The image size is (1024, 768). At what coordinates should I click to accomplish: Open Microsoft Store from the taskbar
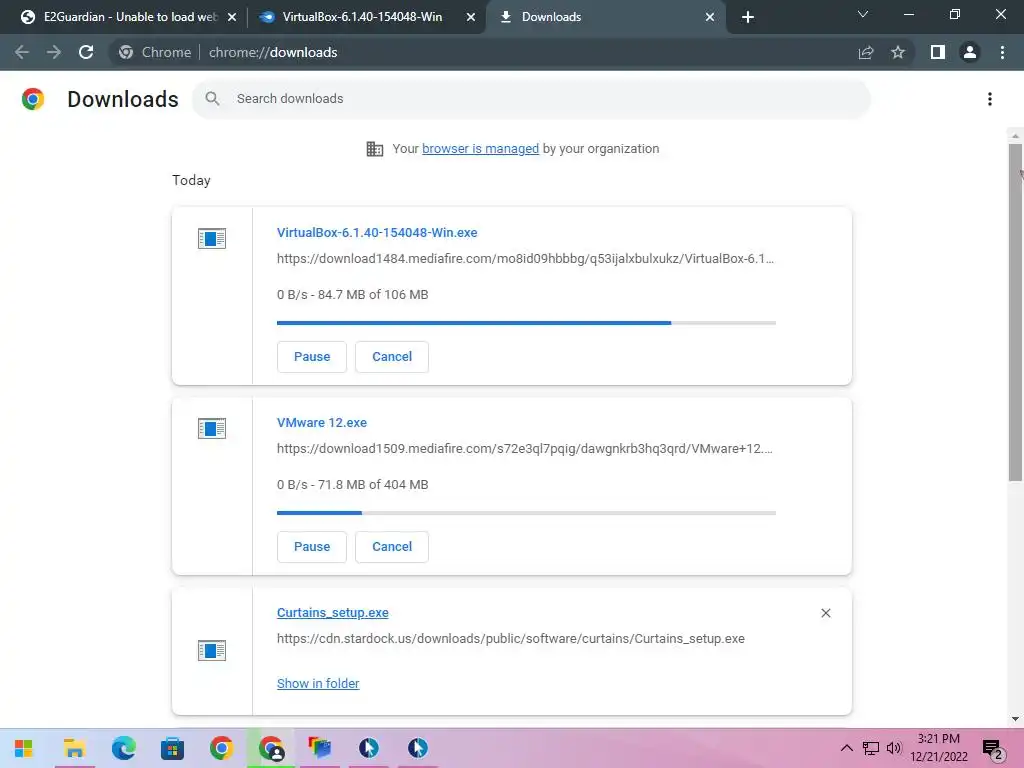click(x=172, y=748)
